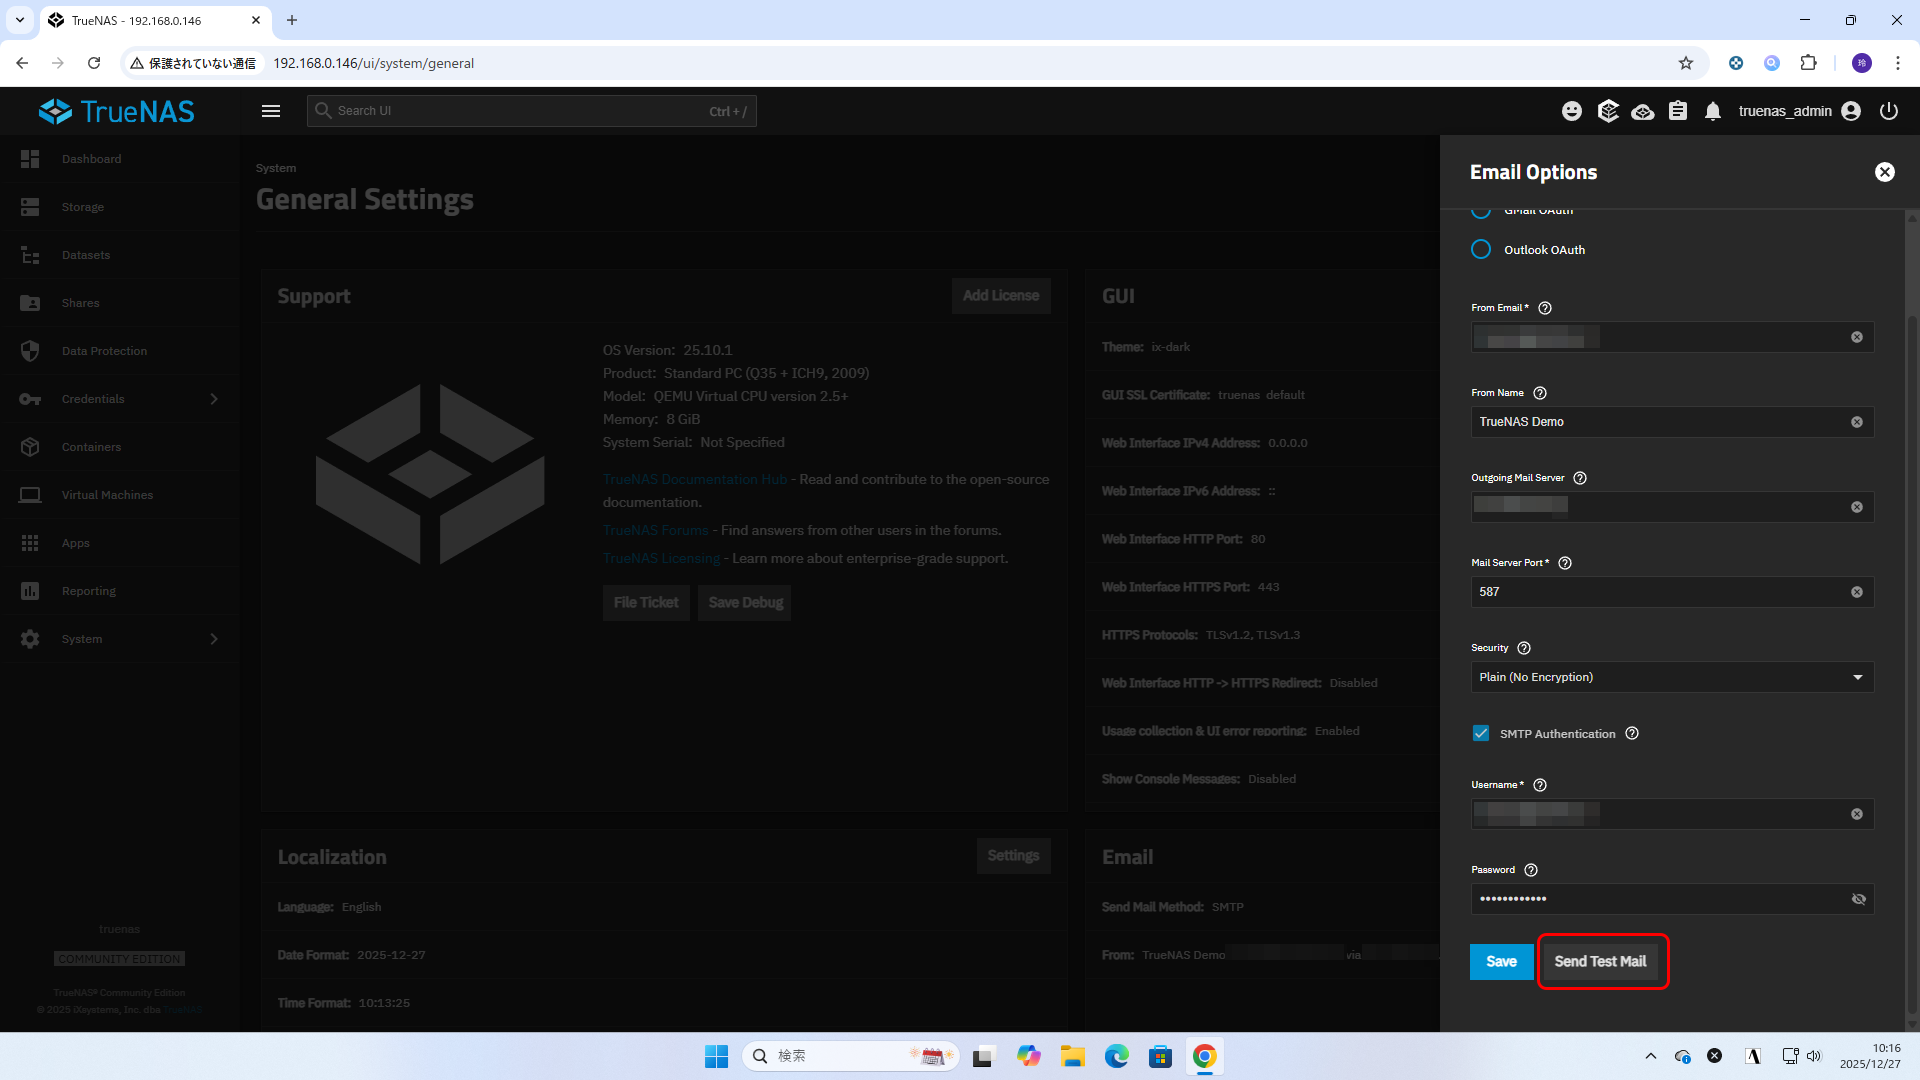Go to Virtual Machines in sidebar
Screen dimensions: 1920x1080
pyautogui.click(x=107, y=495)
